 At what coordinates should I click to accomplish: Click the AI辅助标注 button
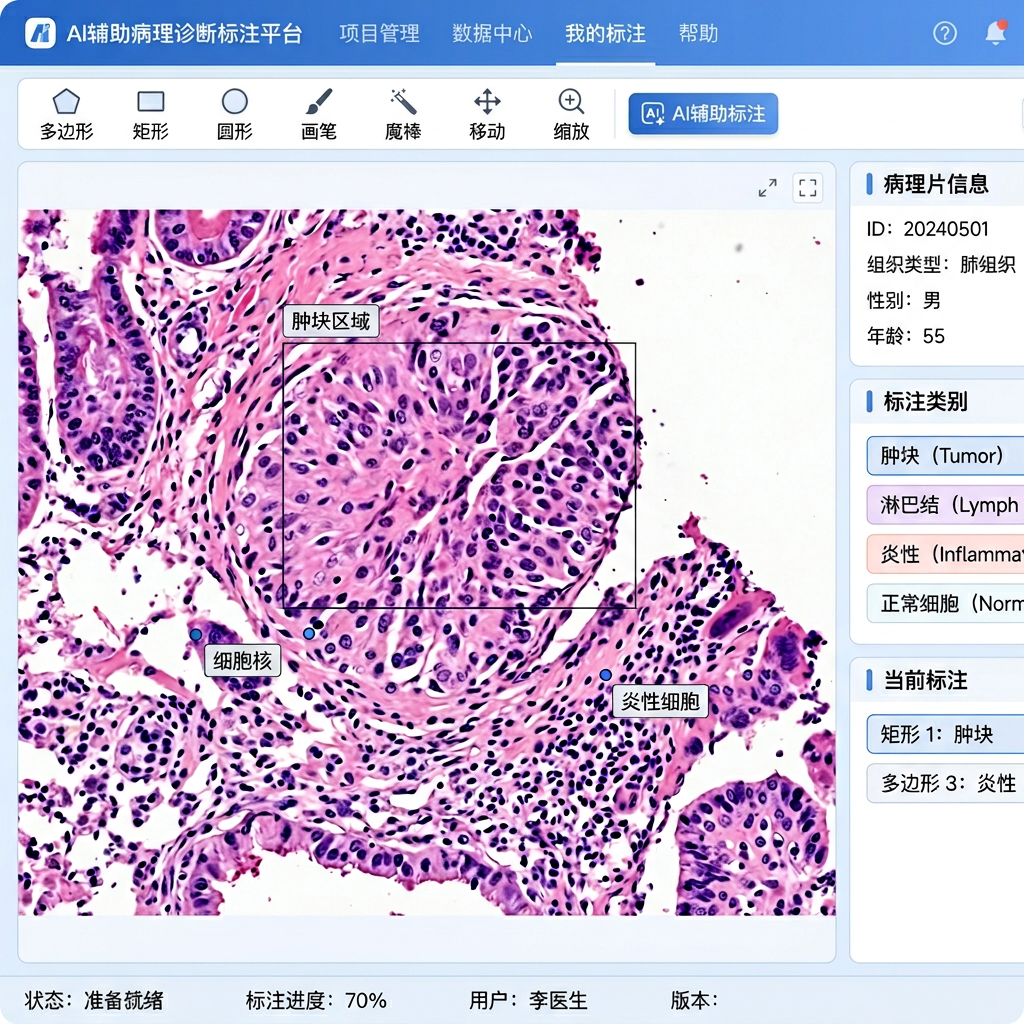click(x=703, y=113)
